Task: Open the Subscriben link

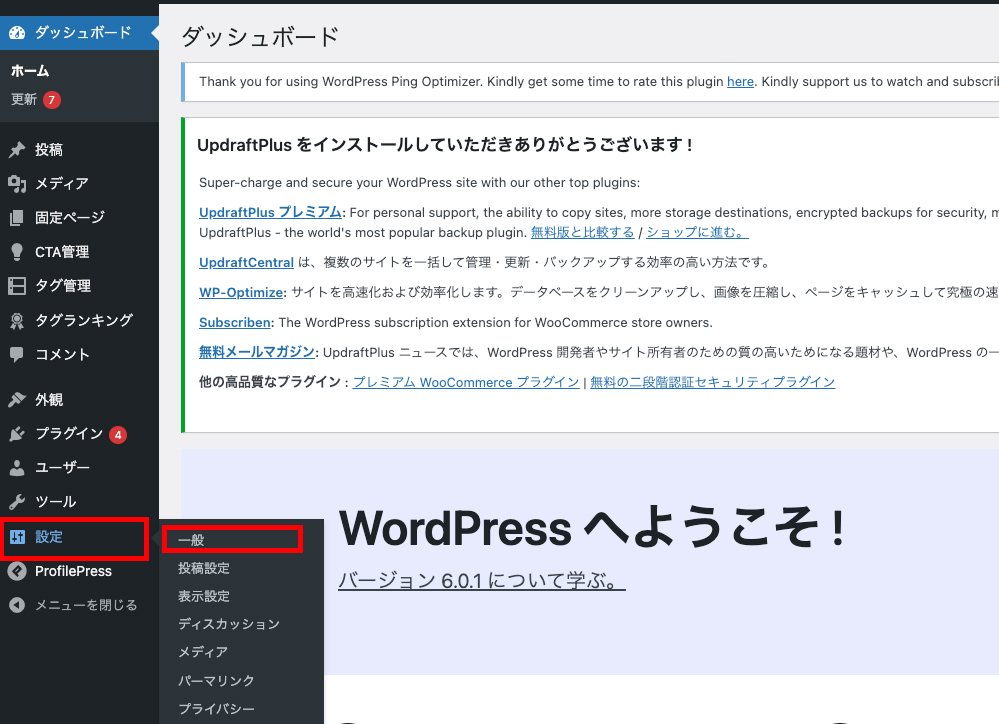Action: (234, 322)
